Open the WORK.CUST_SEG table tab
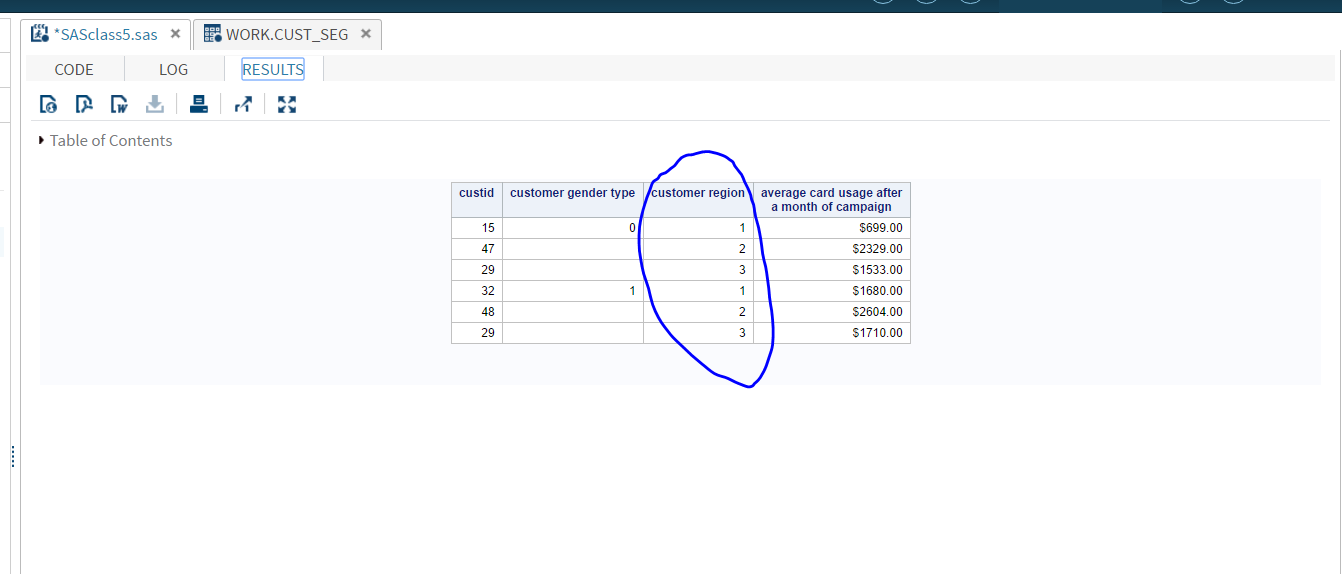Screen dimensions: 1342x574 coord(287,34)
